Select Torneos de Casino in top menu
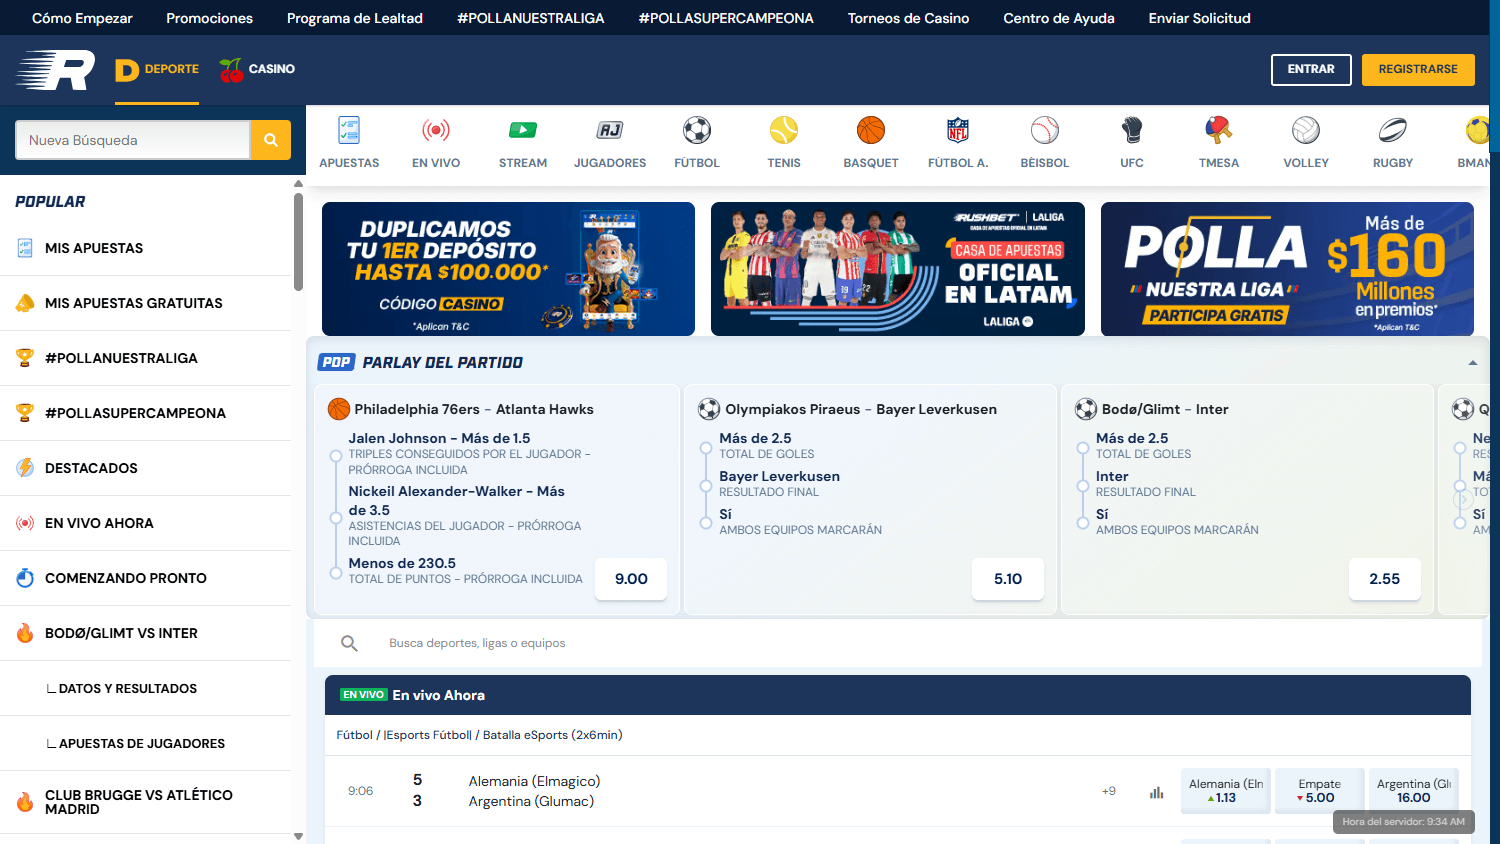The image size is (1500, 844). tap(907, 17)
